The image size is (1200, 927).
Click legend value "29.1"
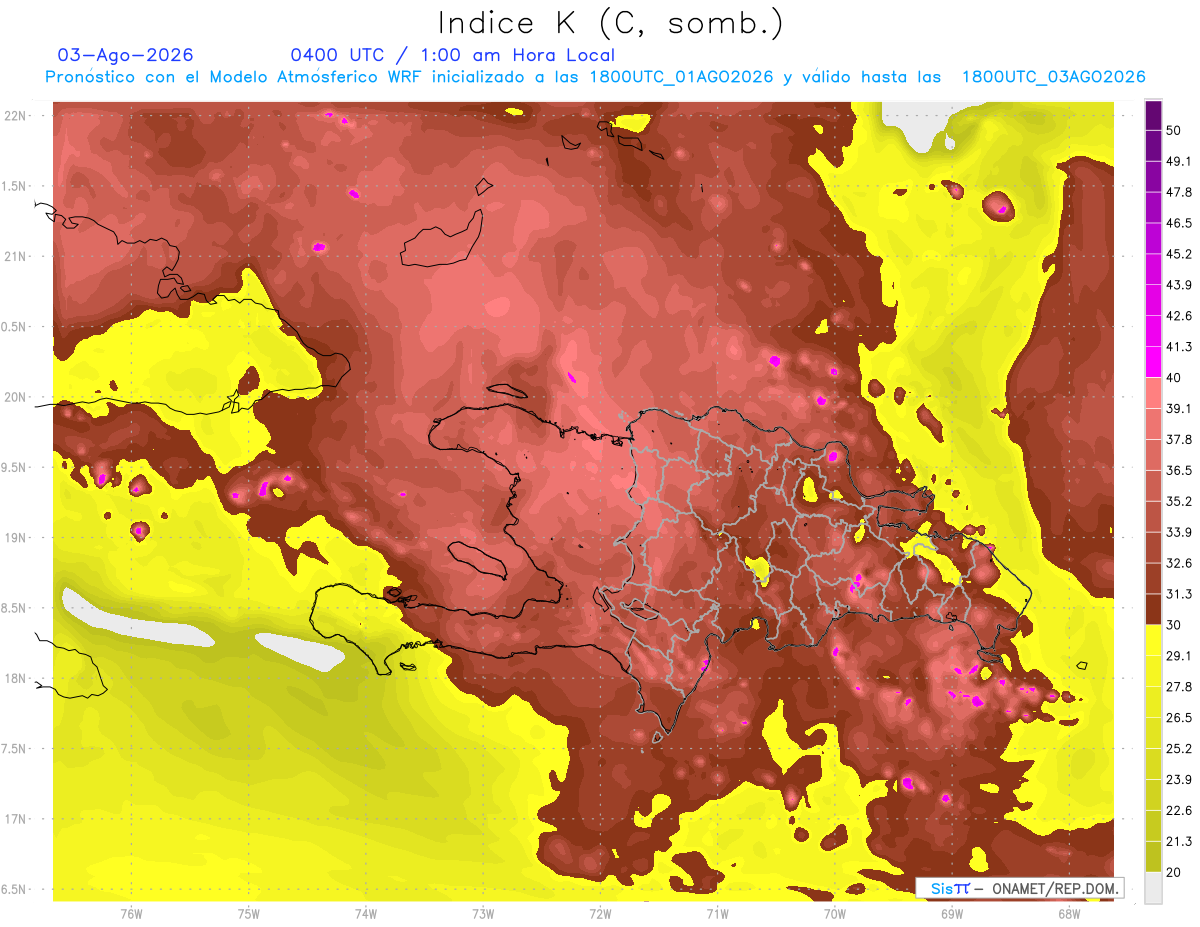(1179, 655)
